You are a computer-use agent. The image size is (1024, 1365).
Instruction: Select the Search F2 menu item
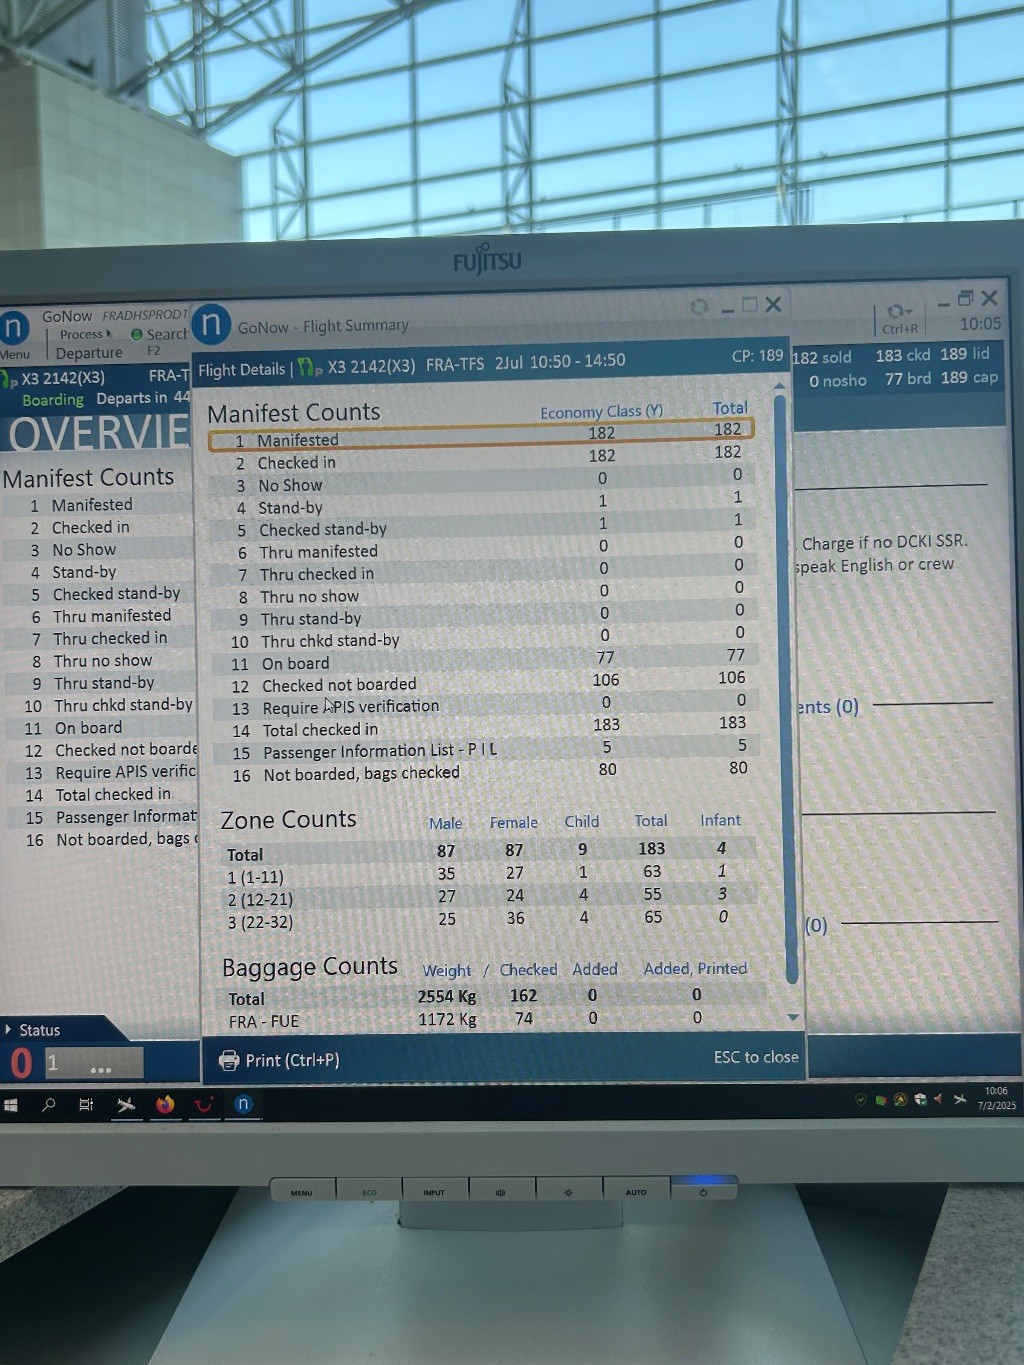pos(160,335)
